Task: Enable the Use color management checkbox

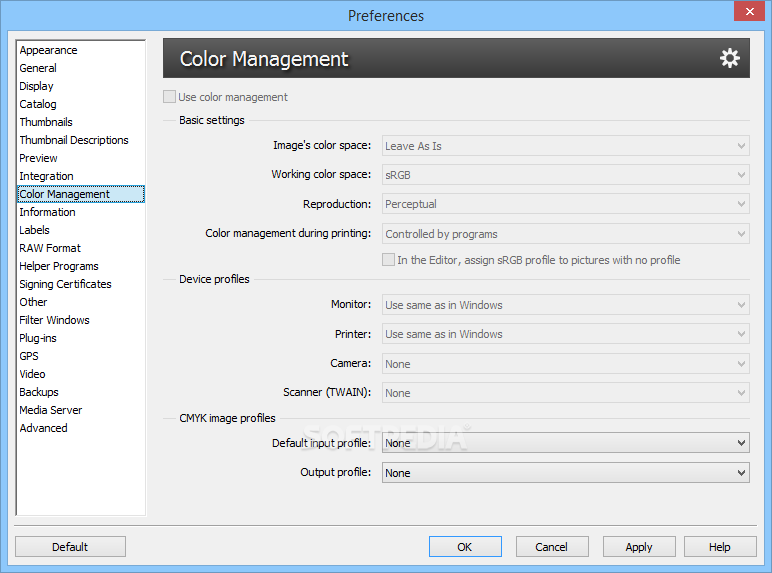Action: click(x=170, y=97)
